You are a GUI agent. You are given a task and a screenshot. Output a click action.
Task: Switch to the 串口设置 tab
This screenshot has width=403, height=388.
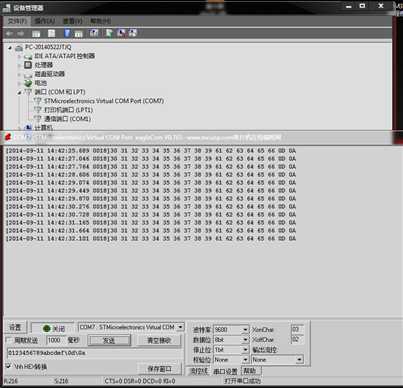click(x=225, y=371)
